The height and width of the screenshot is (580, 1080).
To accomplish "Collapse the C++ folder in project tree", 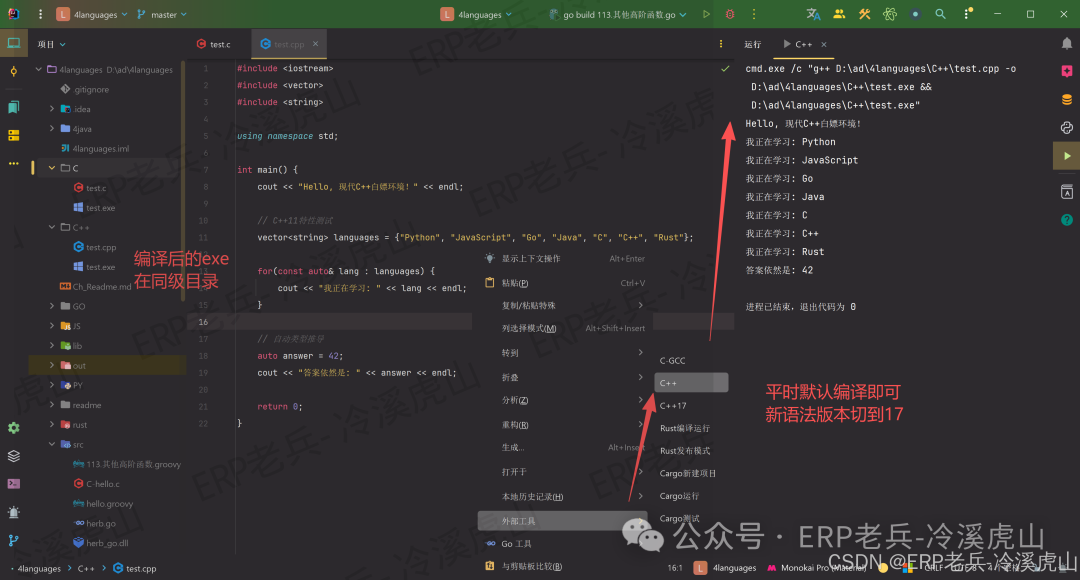I will (52, 227).
